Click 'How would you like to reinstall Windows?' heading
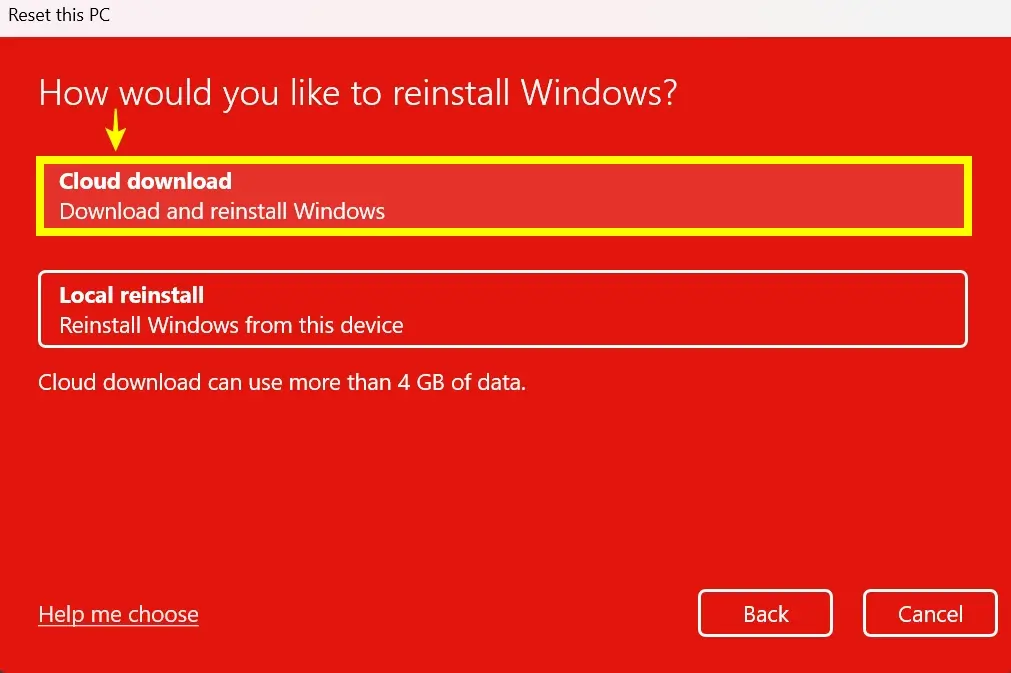 pos(356,93)
